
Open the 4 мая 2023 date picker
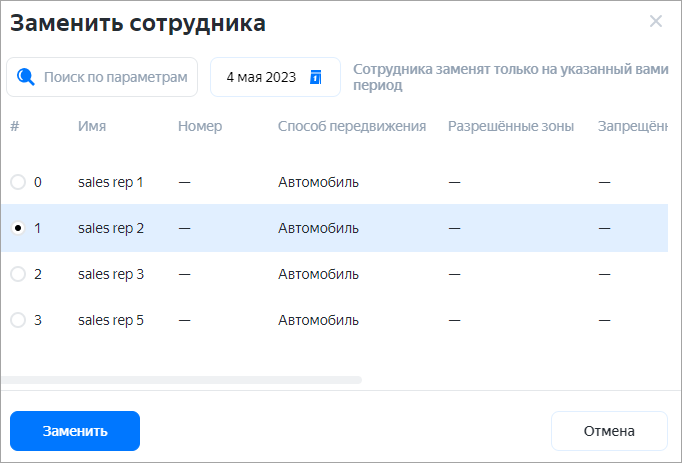coord(262,77)
